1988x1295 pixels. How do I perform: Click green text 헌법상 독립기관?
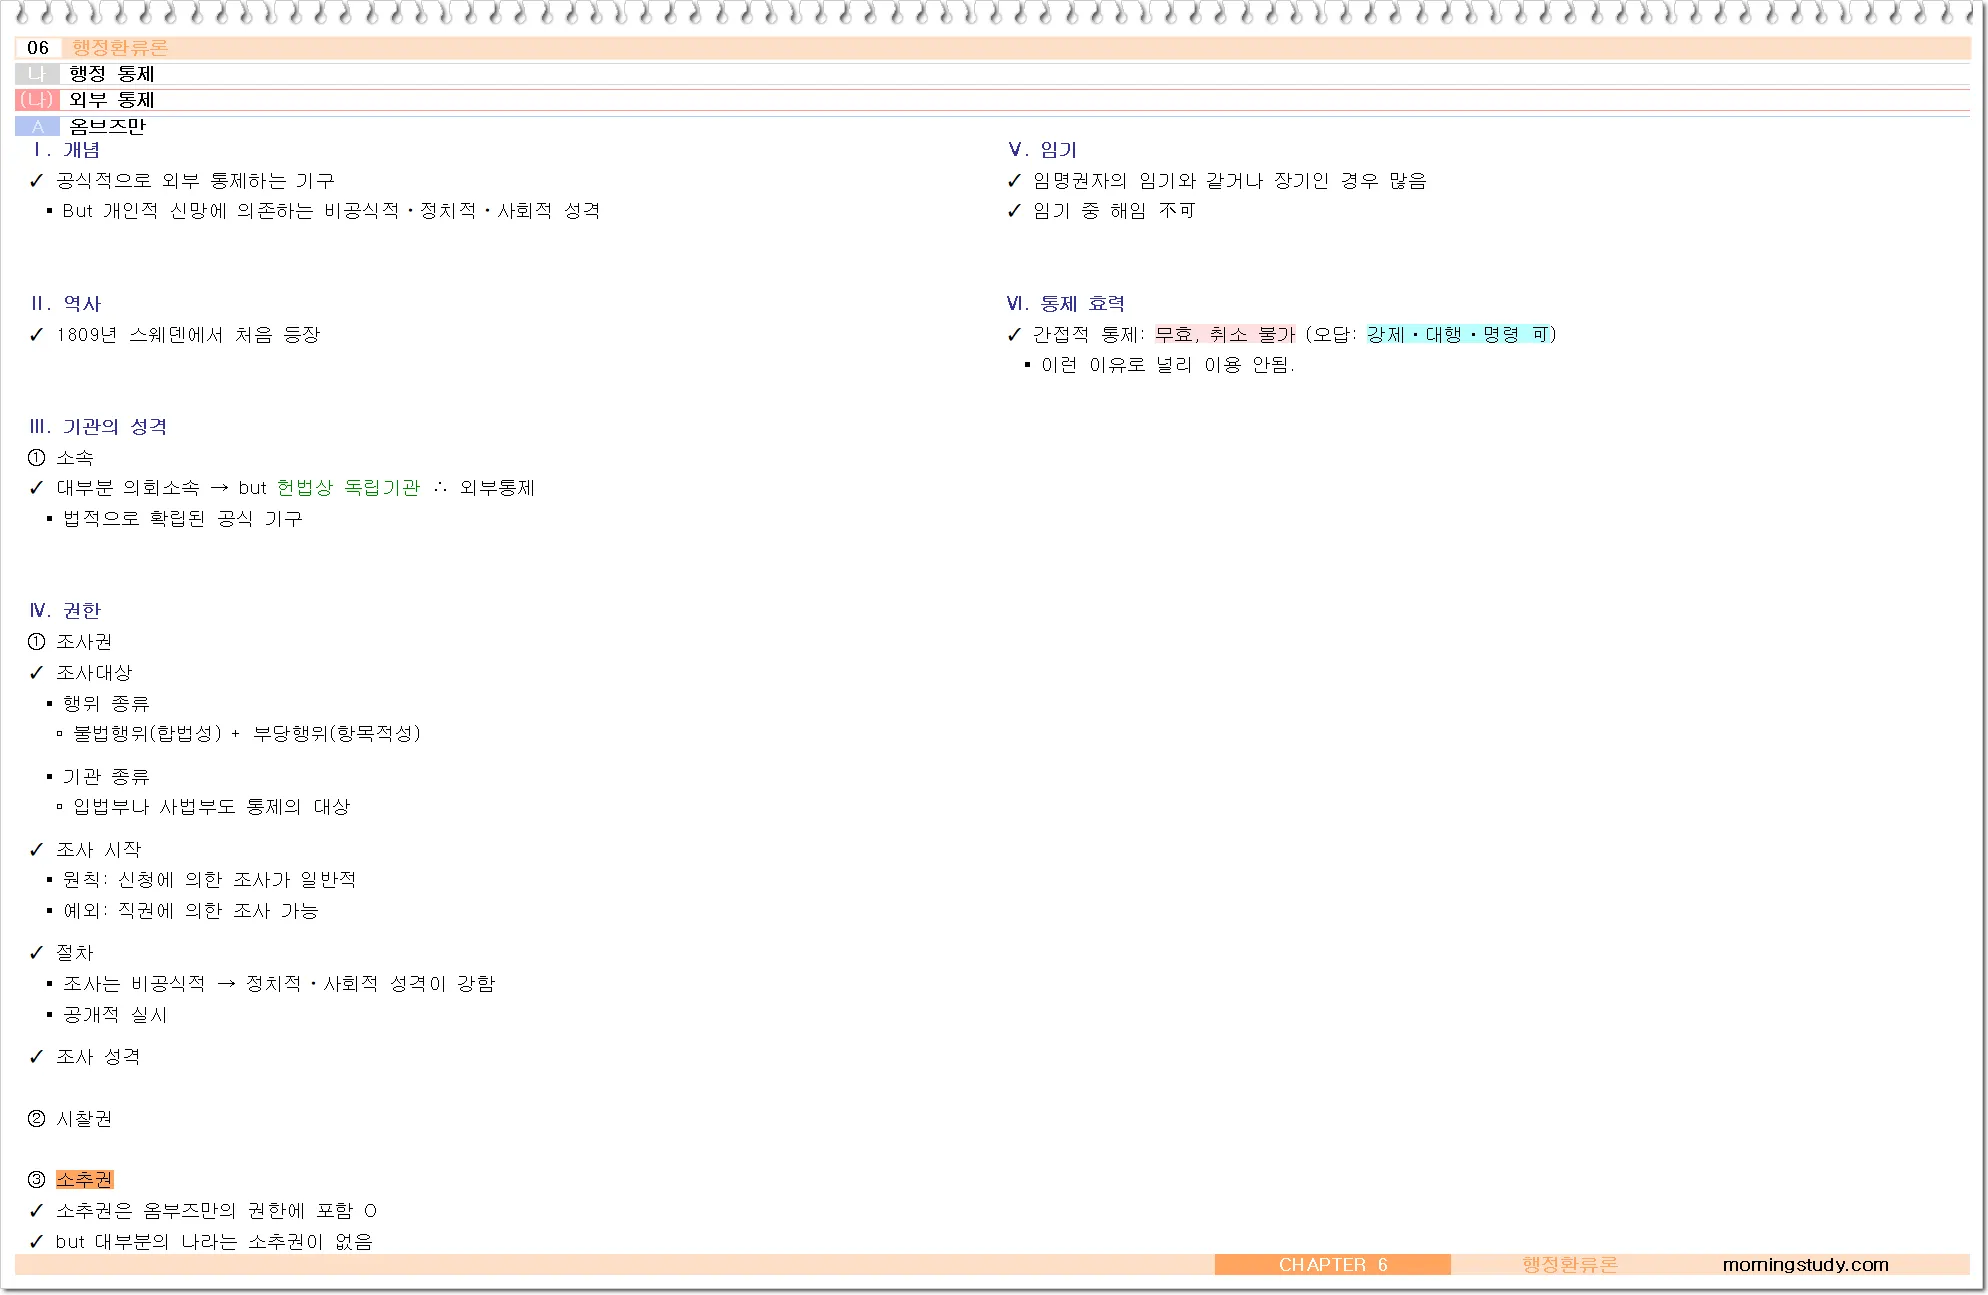(x=348, y=488)
